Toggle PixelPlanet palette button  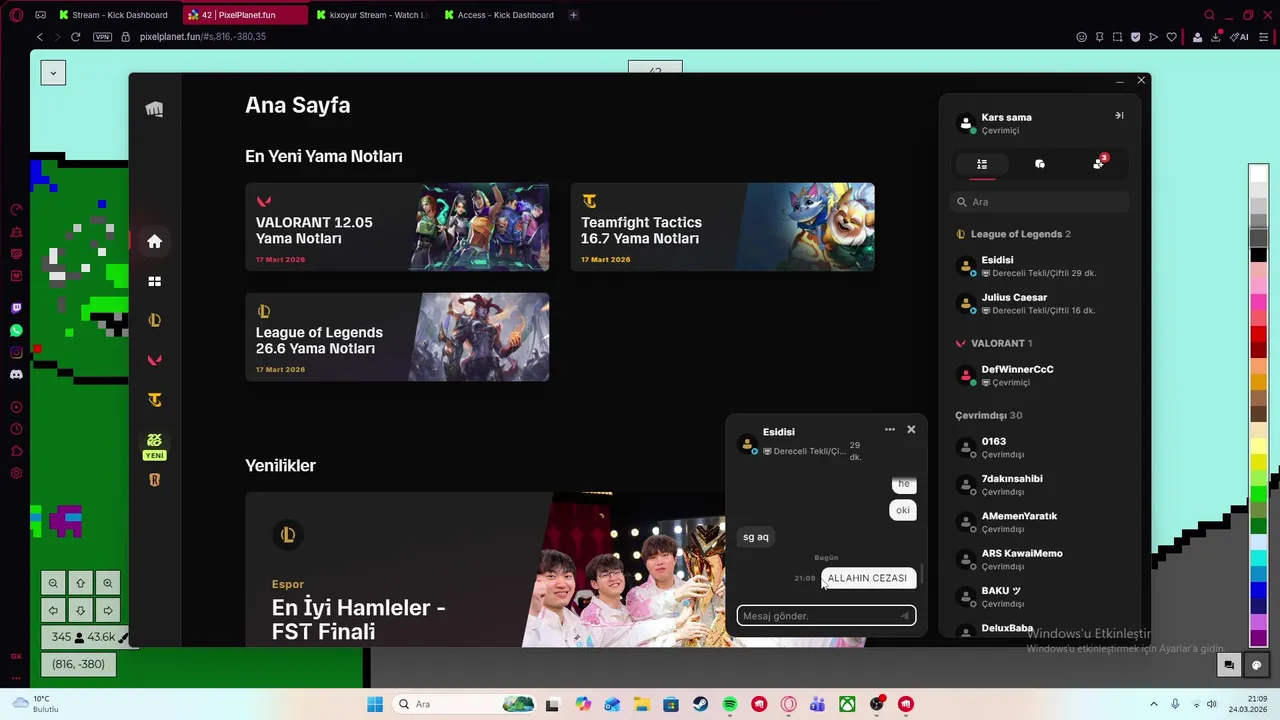1257,665
